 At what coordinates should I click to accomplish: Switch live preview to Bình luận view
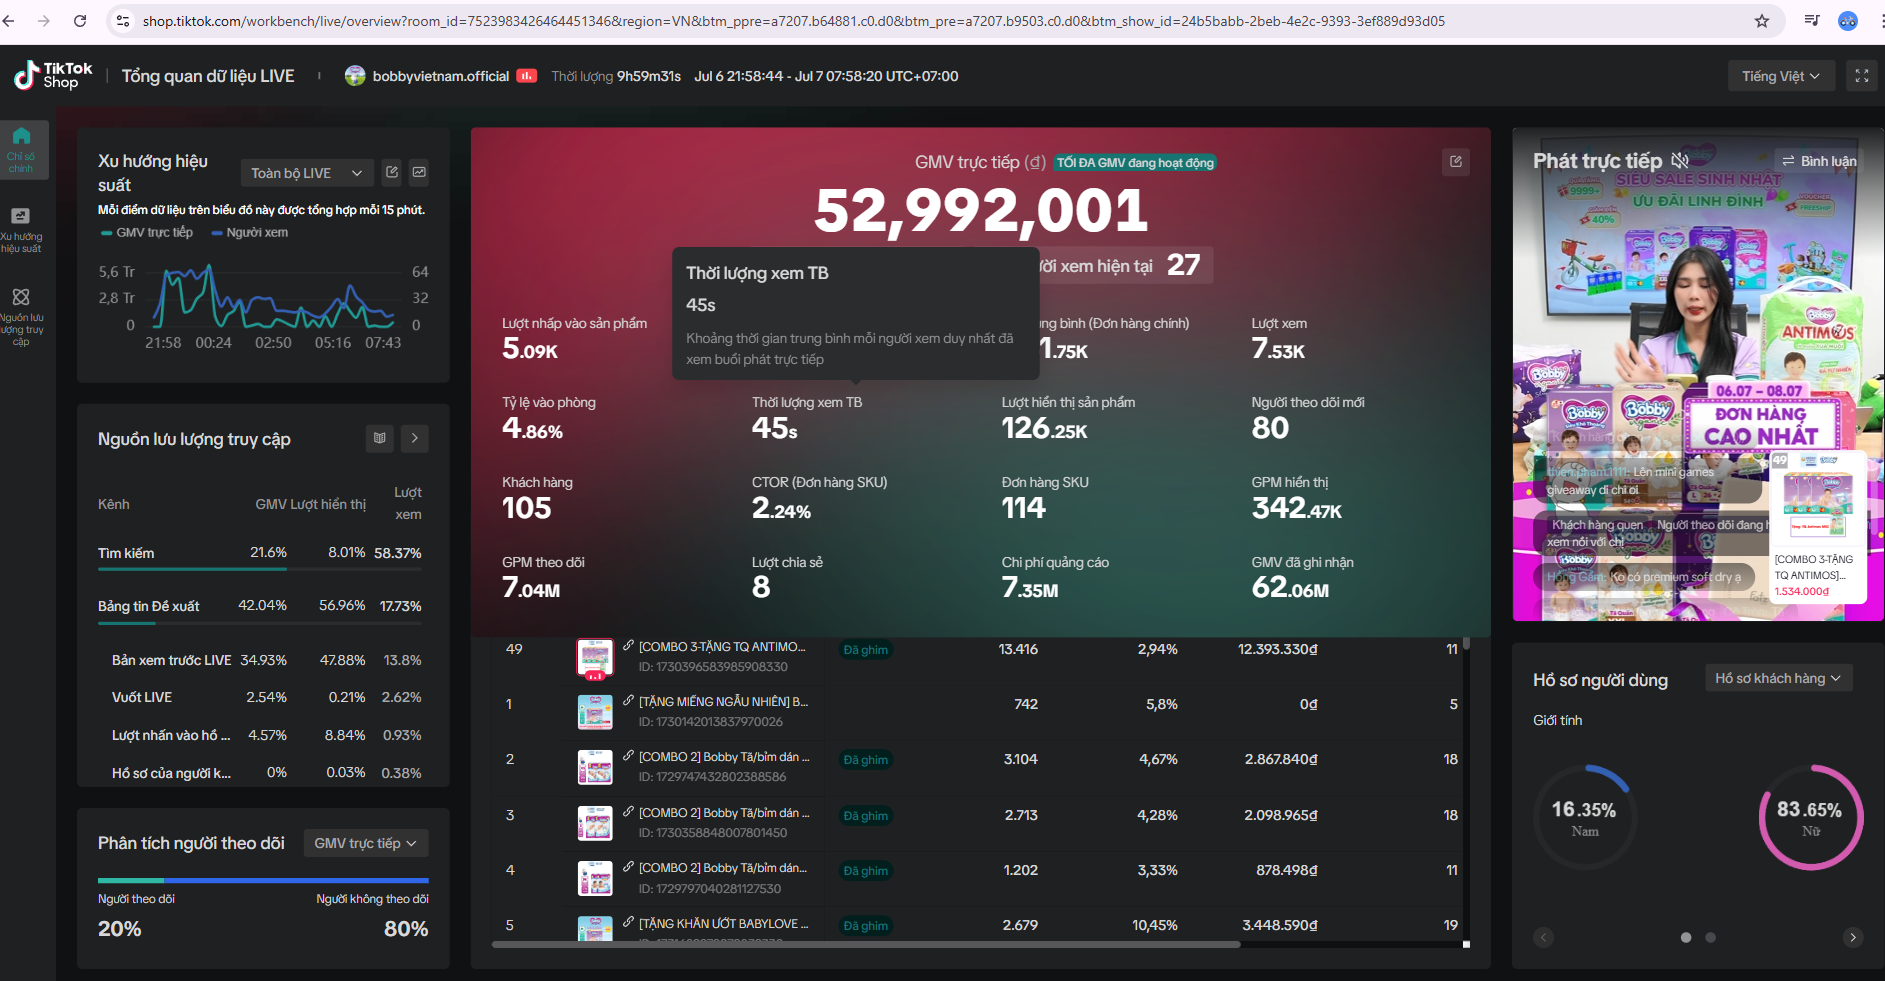point(1819,161)
